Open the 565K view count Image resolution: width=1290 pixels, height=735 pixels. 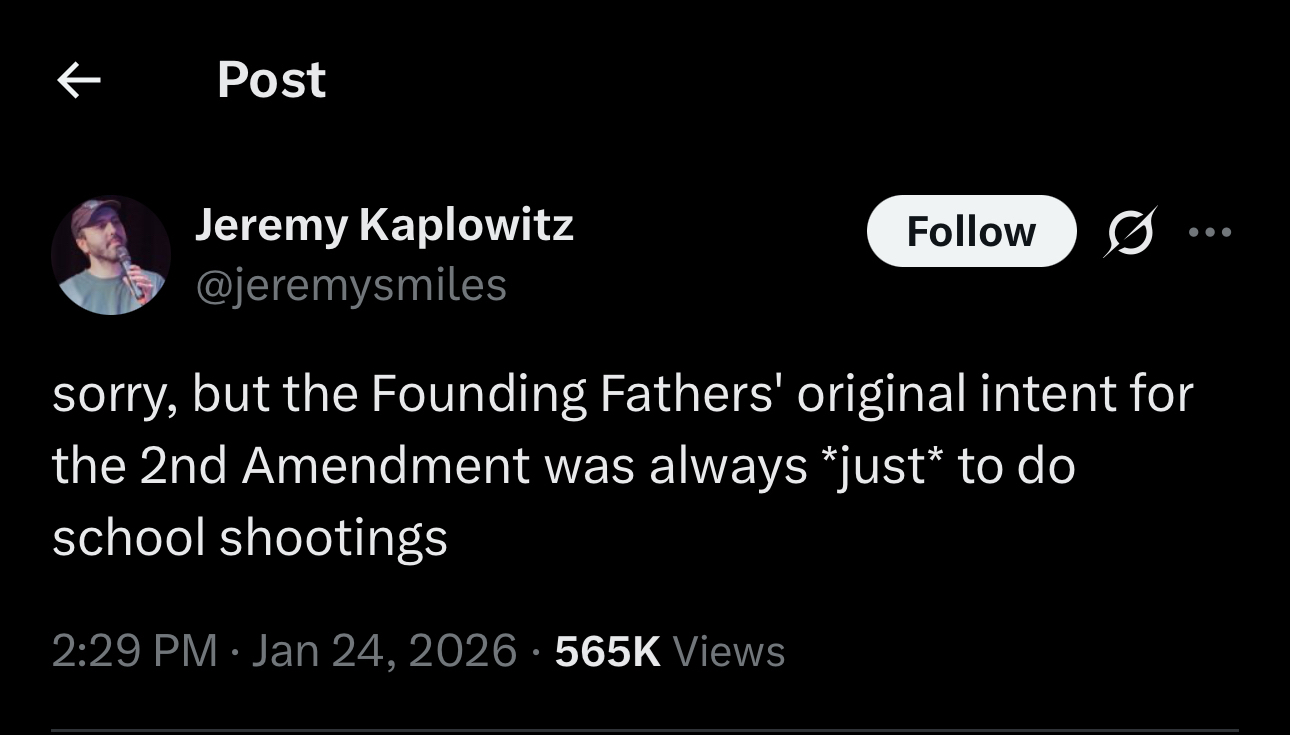(607, 651)
